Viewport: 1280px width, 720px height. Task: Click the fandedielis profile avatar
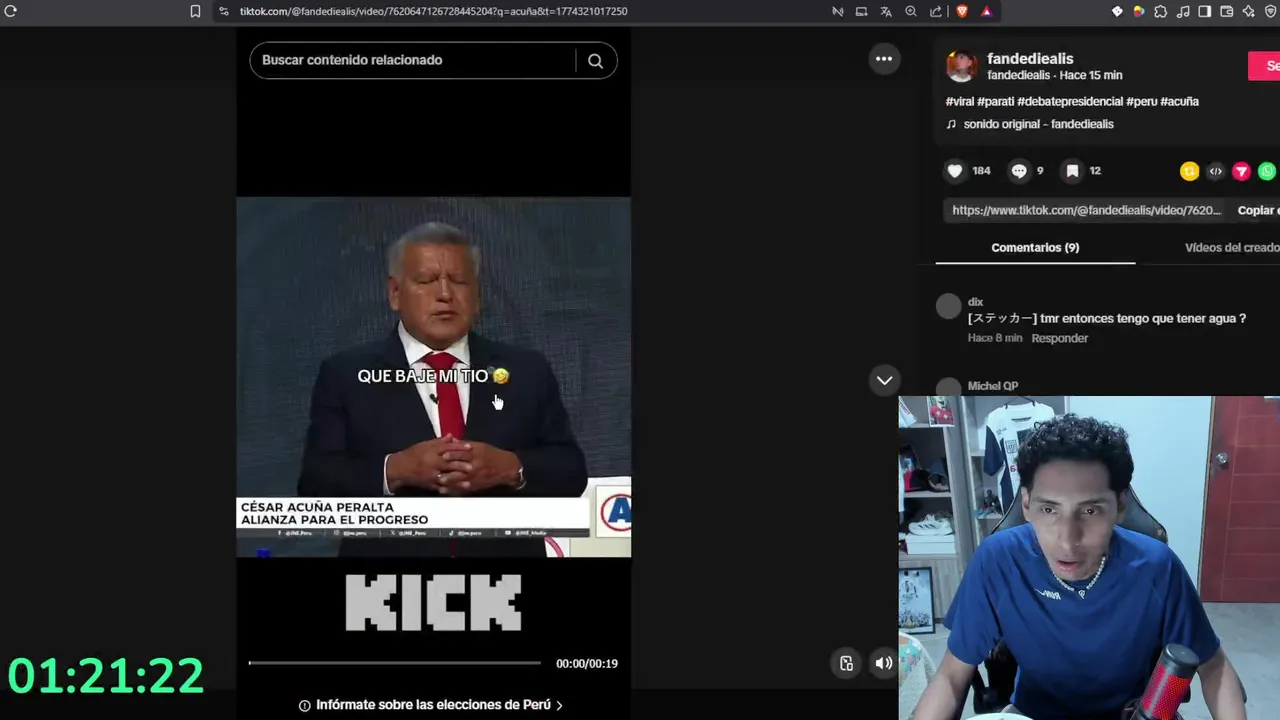pyautogui.click(x=962, y=66)
